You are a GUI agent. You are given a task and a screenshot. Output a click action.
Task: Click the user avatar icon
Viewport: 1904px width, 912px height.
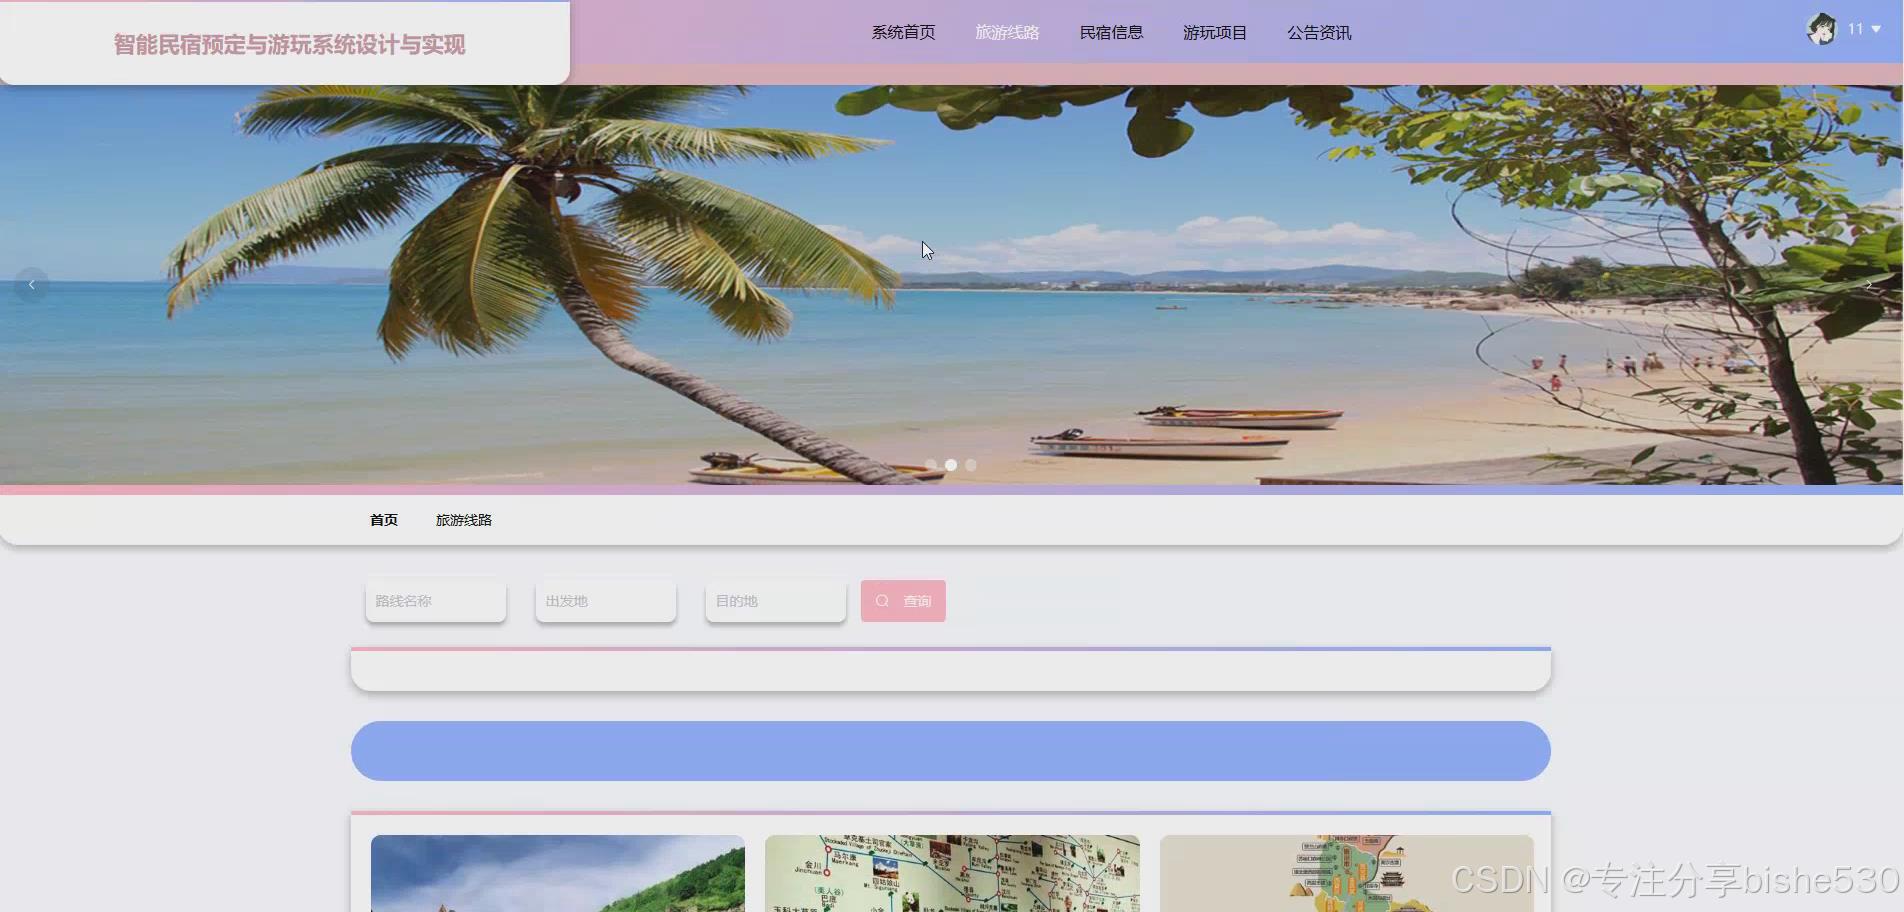pyautogui.click(x=1821, y=29)
